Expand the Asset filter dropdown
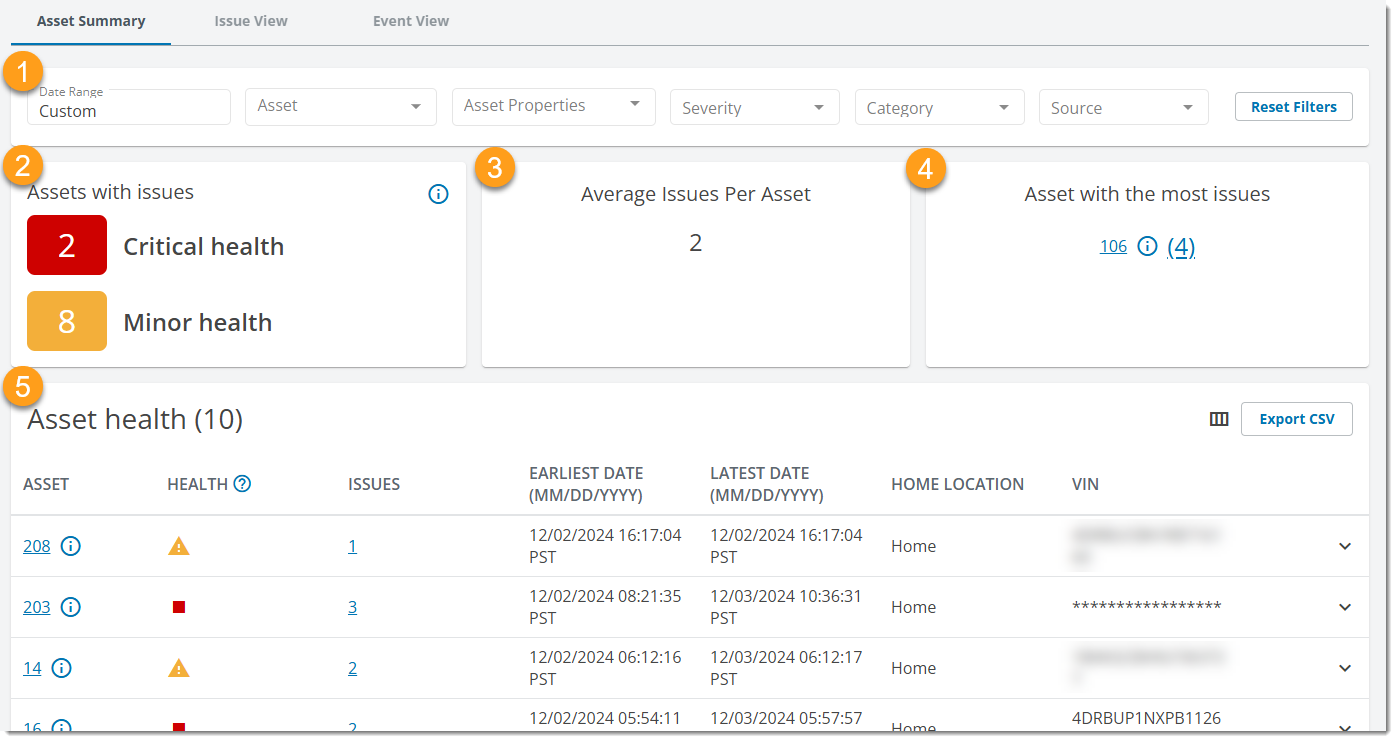Screen dimensions: 1396x741 click(341, 107)
